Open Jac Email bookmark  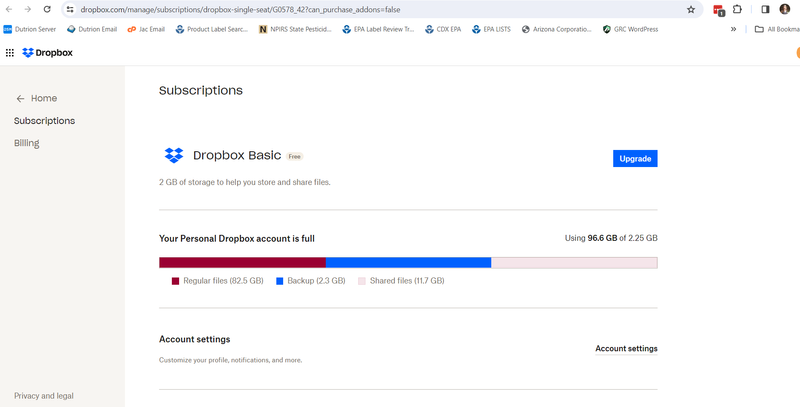(x=146, y=29)
